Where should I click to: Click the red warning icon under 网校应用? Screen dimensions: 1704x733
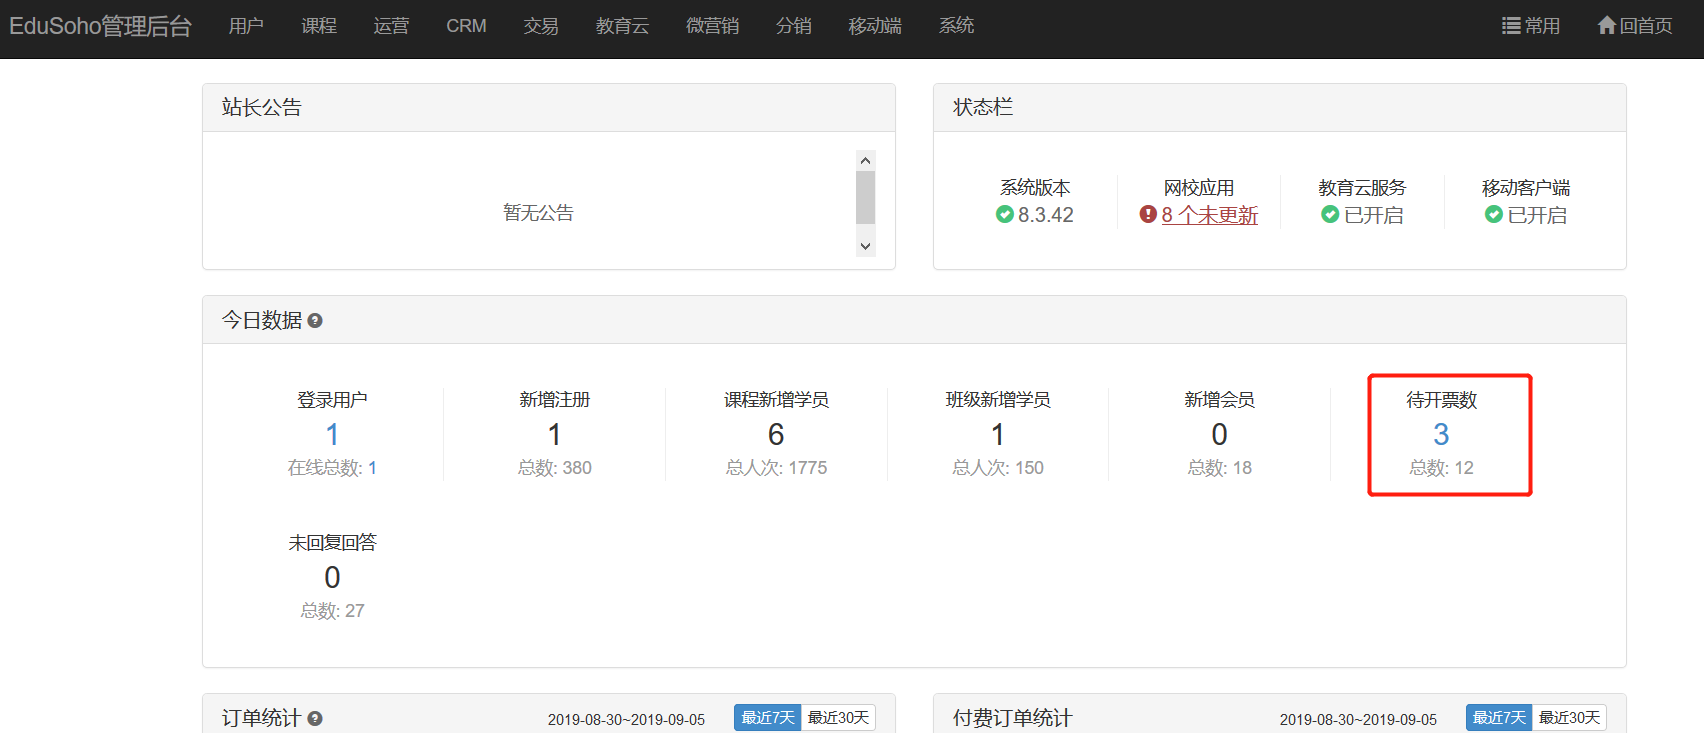(x=1148, y=214)
